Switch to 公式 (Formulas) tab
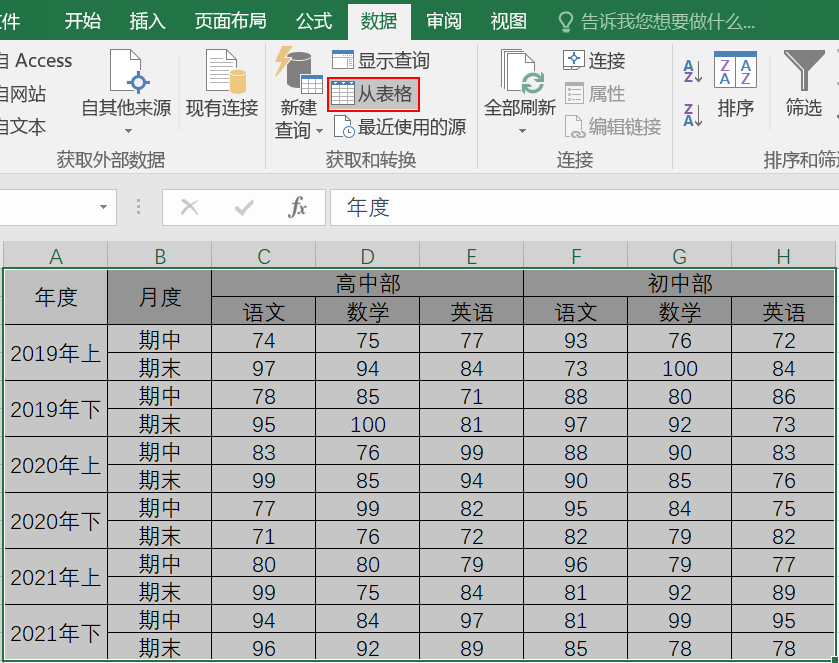Image resolution: width=839 pixels, height=663 pixels. 314,21
